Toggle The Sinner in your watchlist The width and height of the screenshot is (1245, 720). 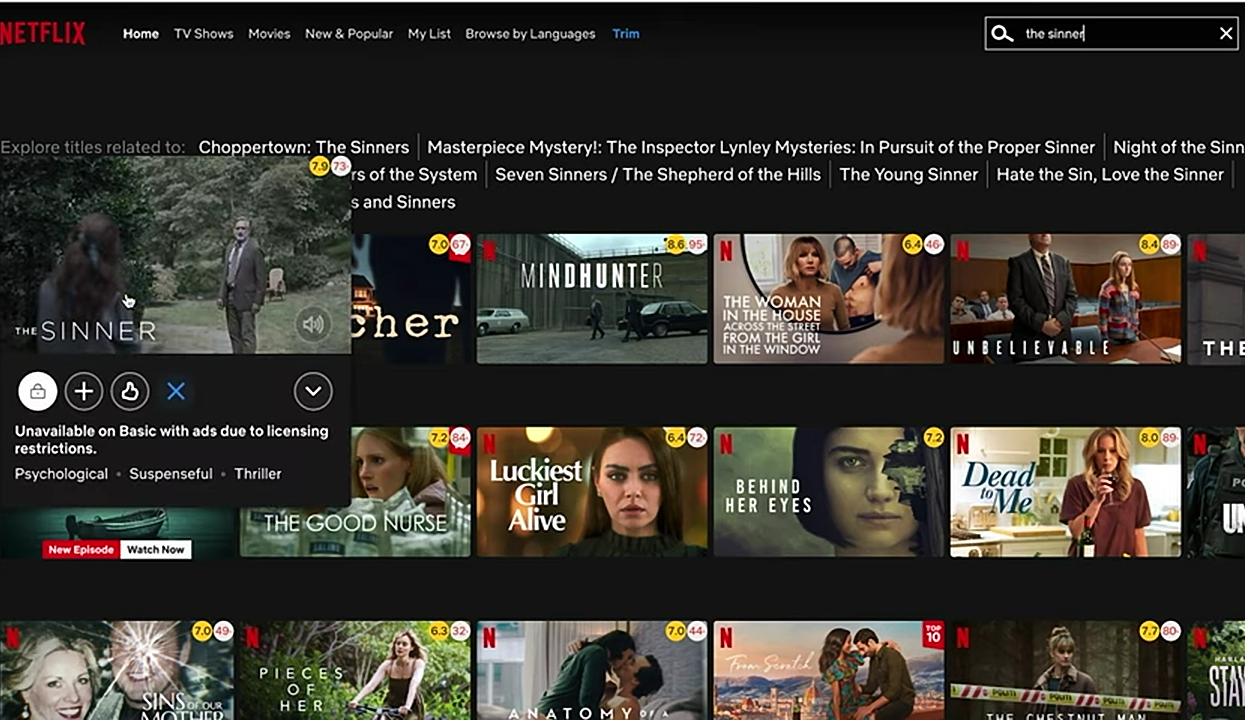pos(84,391)
